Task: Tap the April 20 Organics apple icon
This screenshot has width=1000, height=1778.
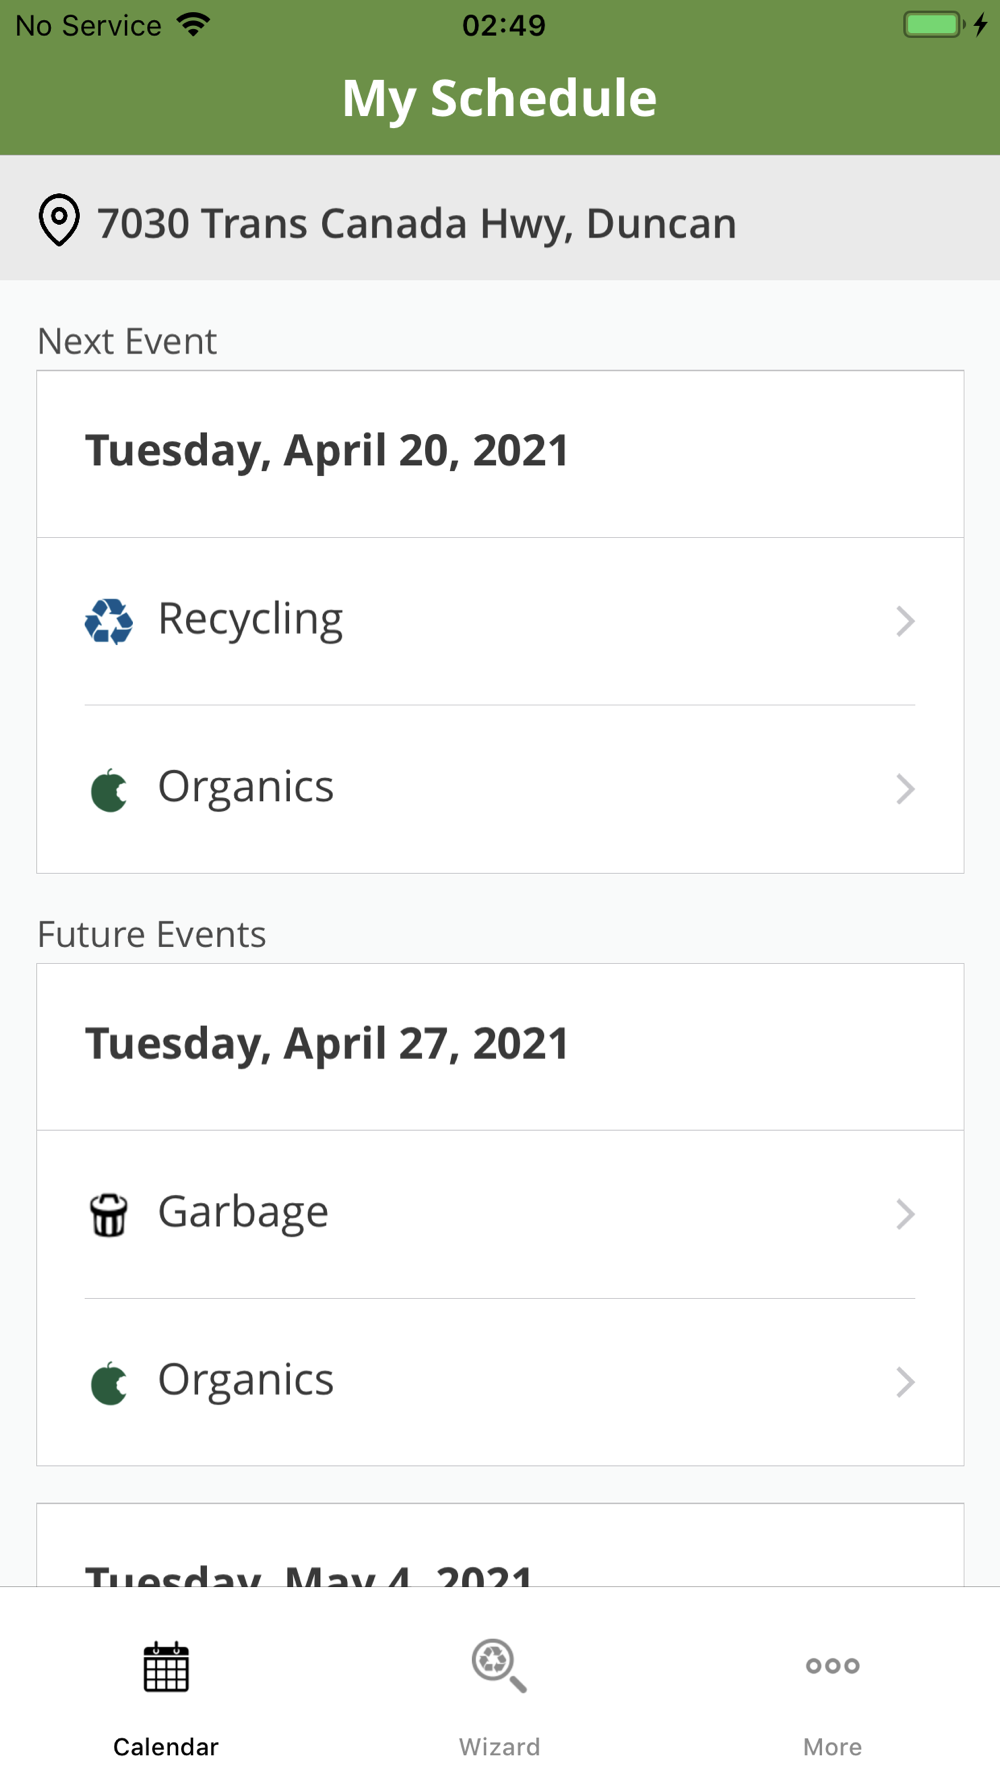Action: [109, 790]
